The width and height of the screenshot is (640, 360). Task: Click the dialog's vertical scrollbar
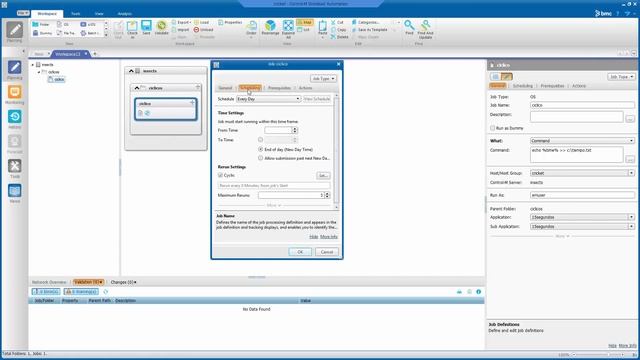pyautogui.click(x=336, y=151)
